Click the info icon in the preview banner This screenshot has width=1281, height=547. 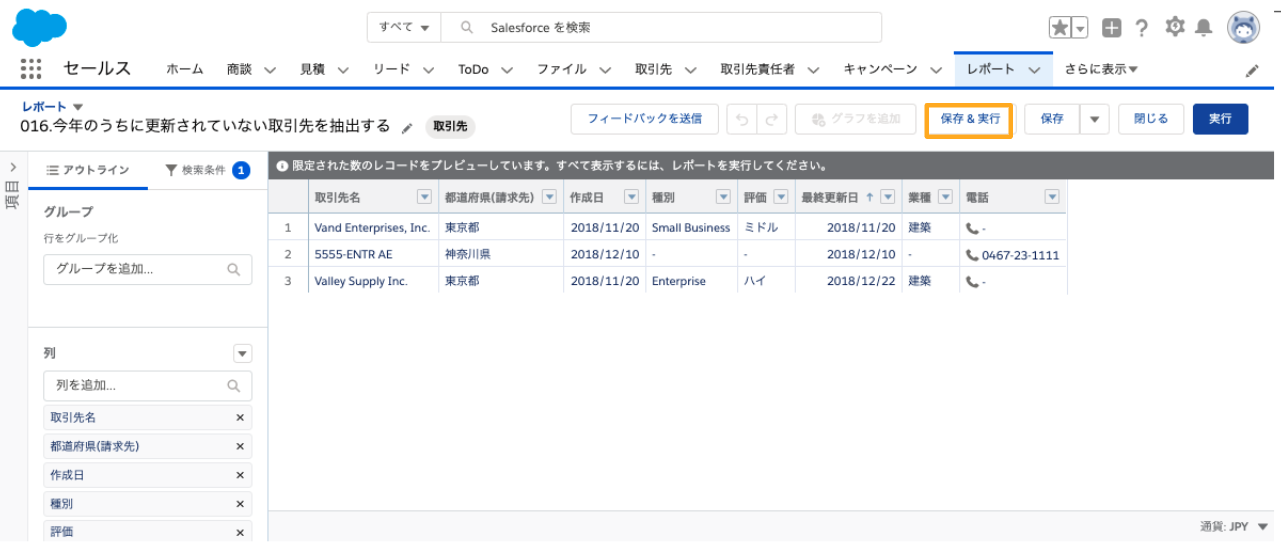(x=283, y=165)
